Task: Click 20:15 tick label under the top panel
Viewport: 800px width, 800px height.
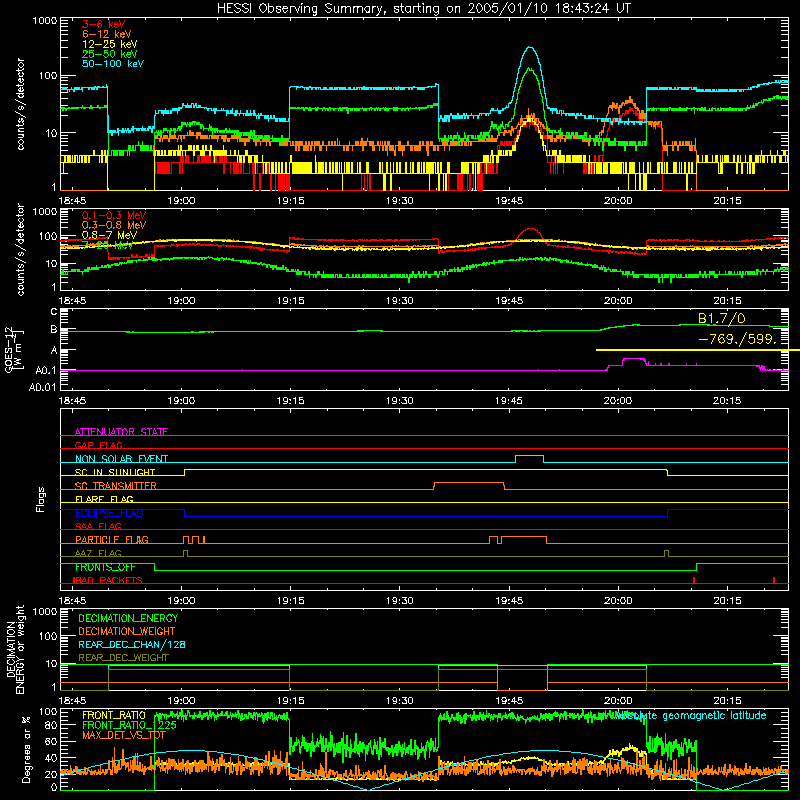Action: pos(727,201)
